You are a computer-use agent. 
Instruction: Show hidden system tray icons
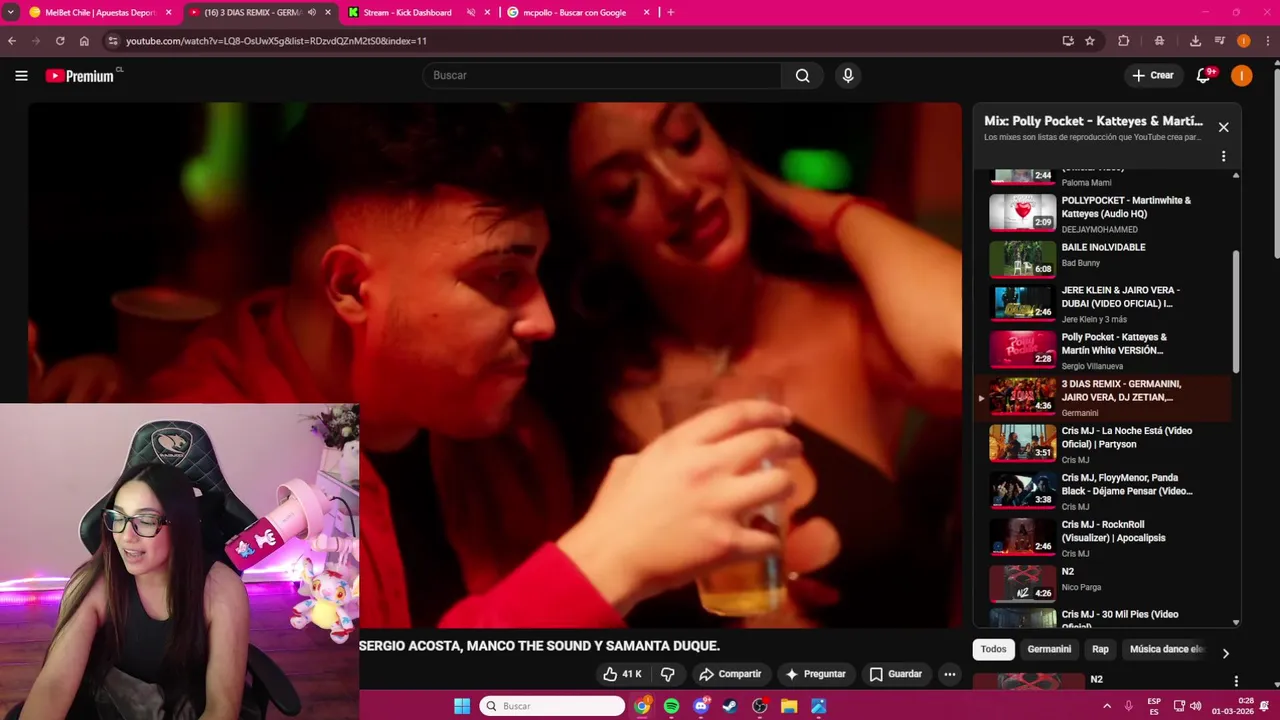(1107, 706)
